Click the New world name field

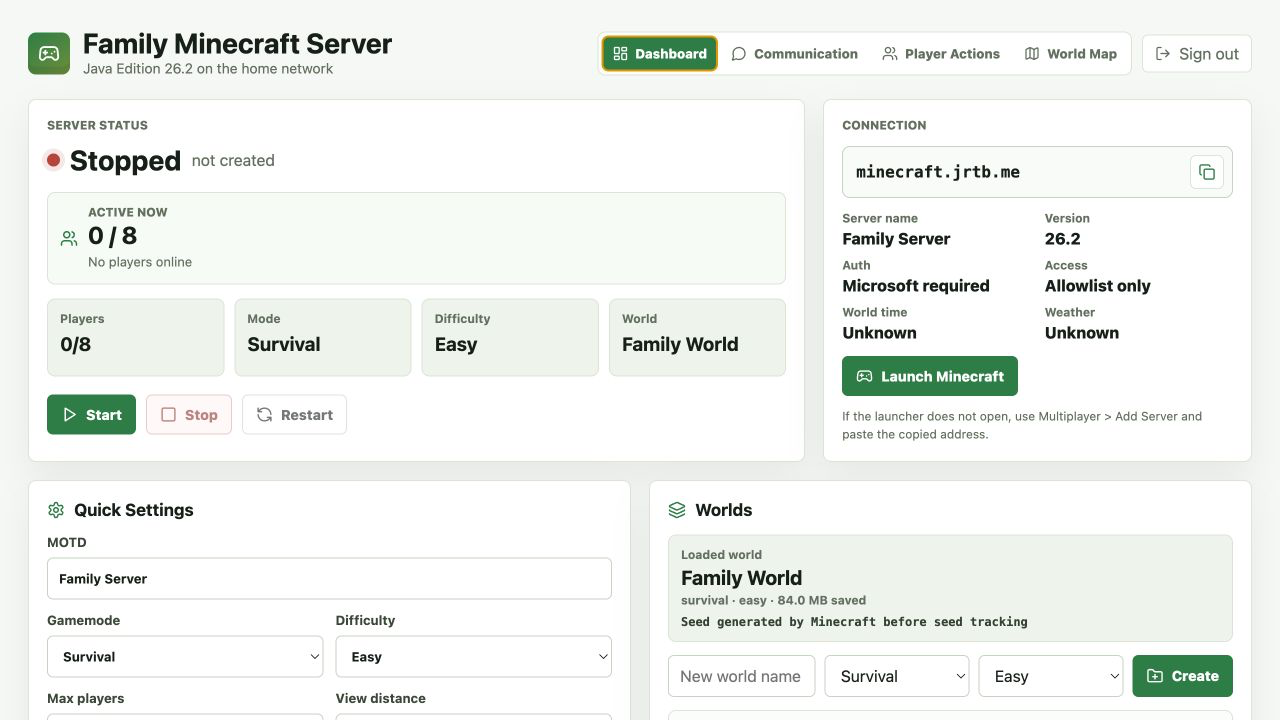(x=741, y=676)
